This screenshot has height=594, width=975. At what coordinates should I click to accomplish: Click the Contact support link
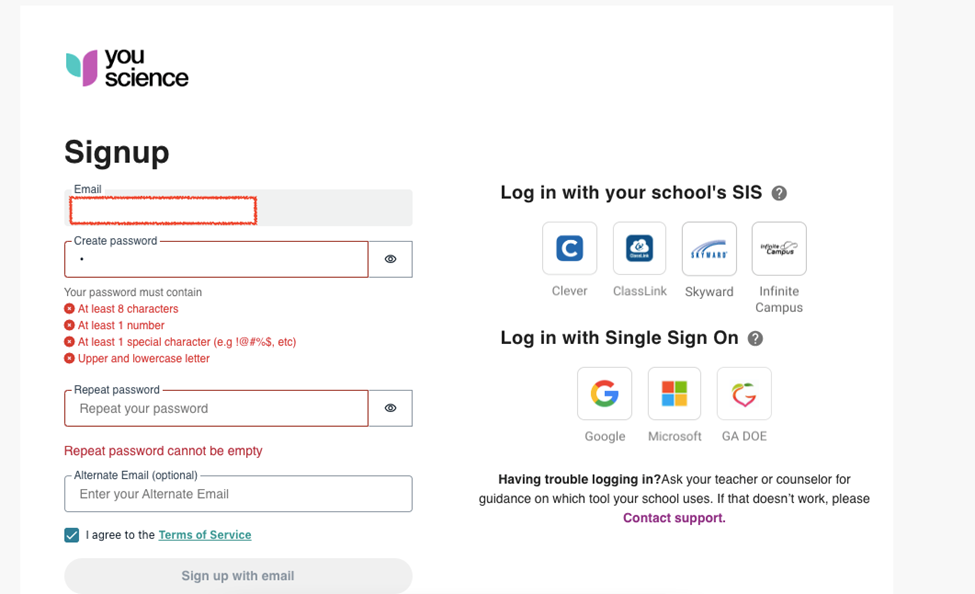[674, 518]
